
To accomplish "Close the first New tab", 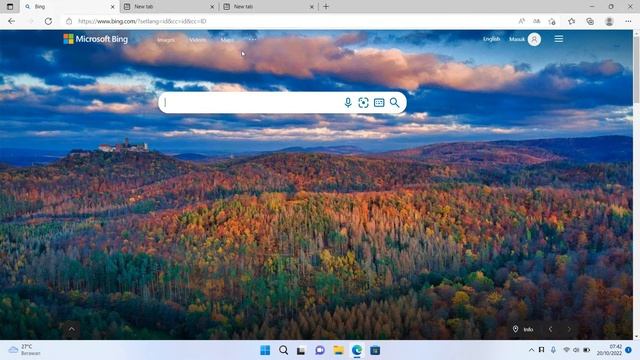I will (x=212, y=7).
